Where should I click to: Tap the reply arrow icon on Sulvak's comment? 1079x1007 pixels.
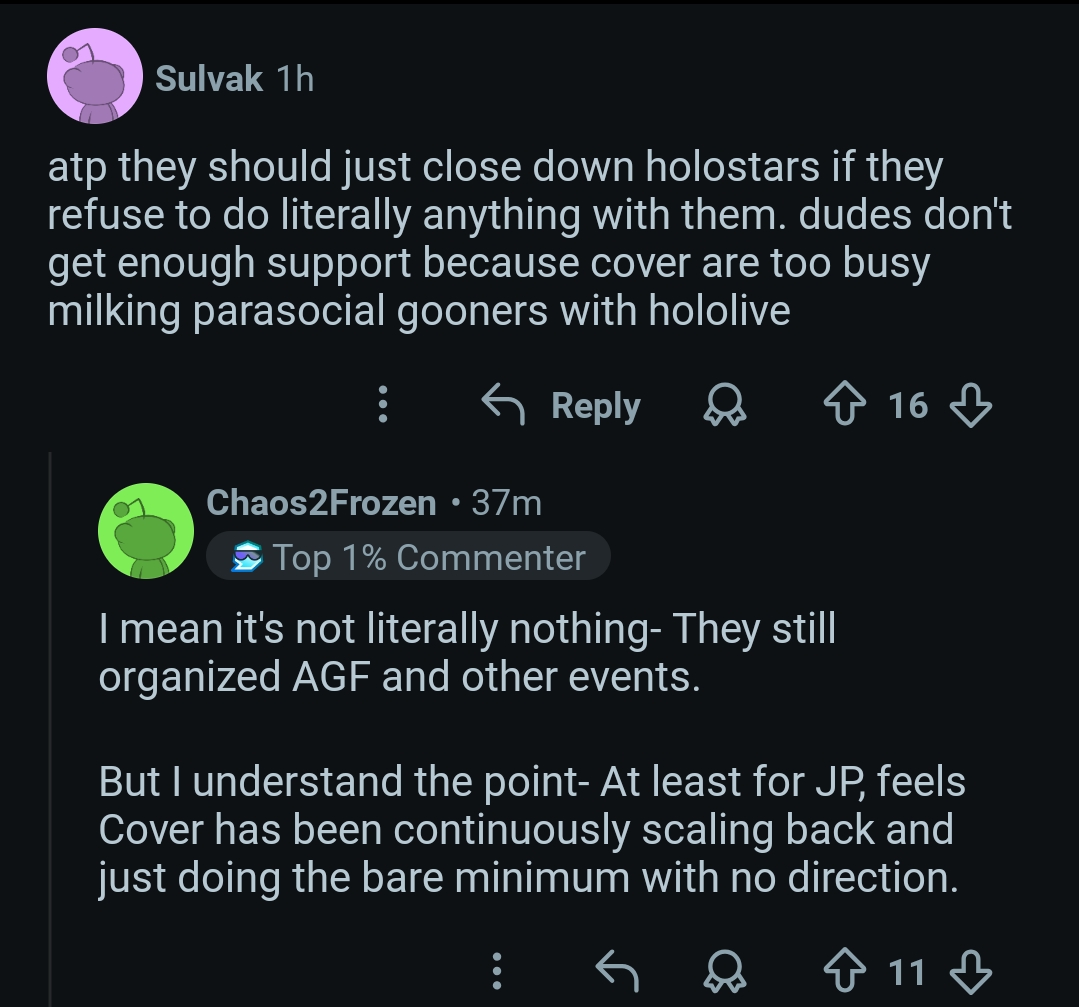click(506, 405)
